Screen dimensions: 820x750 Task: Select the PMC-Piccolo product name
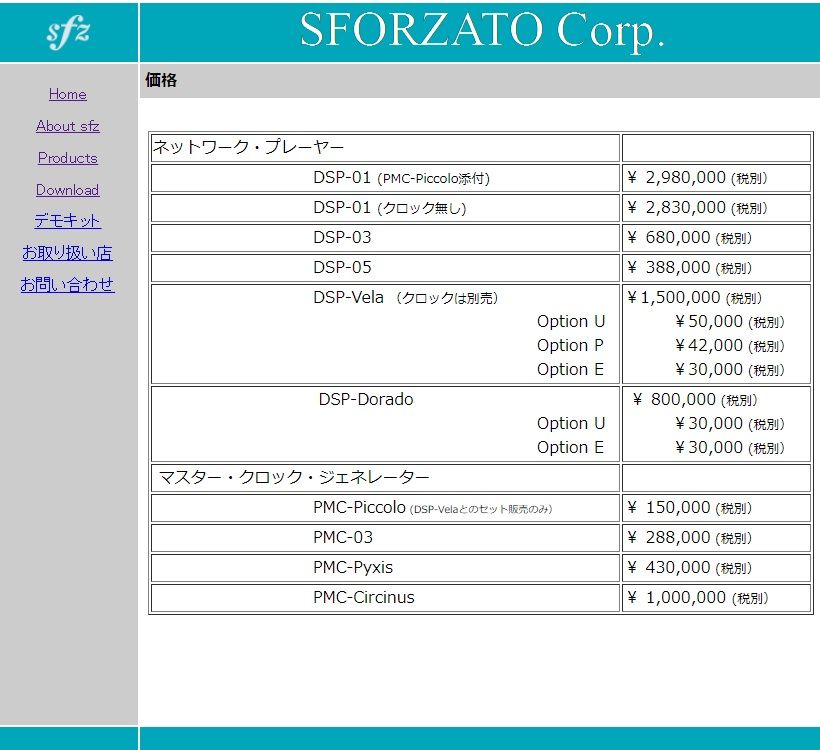pos(359,507)
